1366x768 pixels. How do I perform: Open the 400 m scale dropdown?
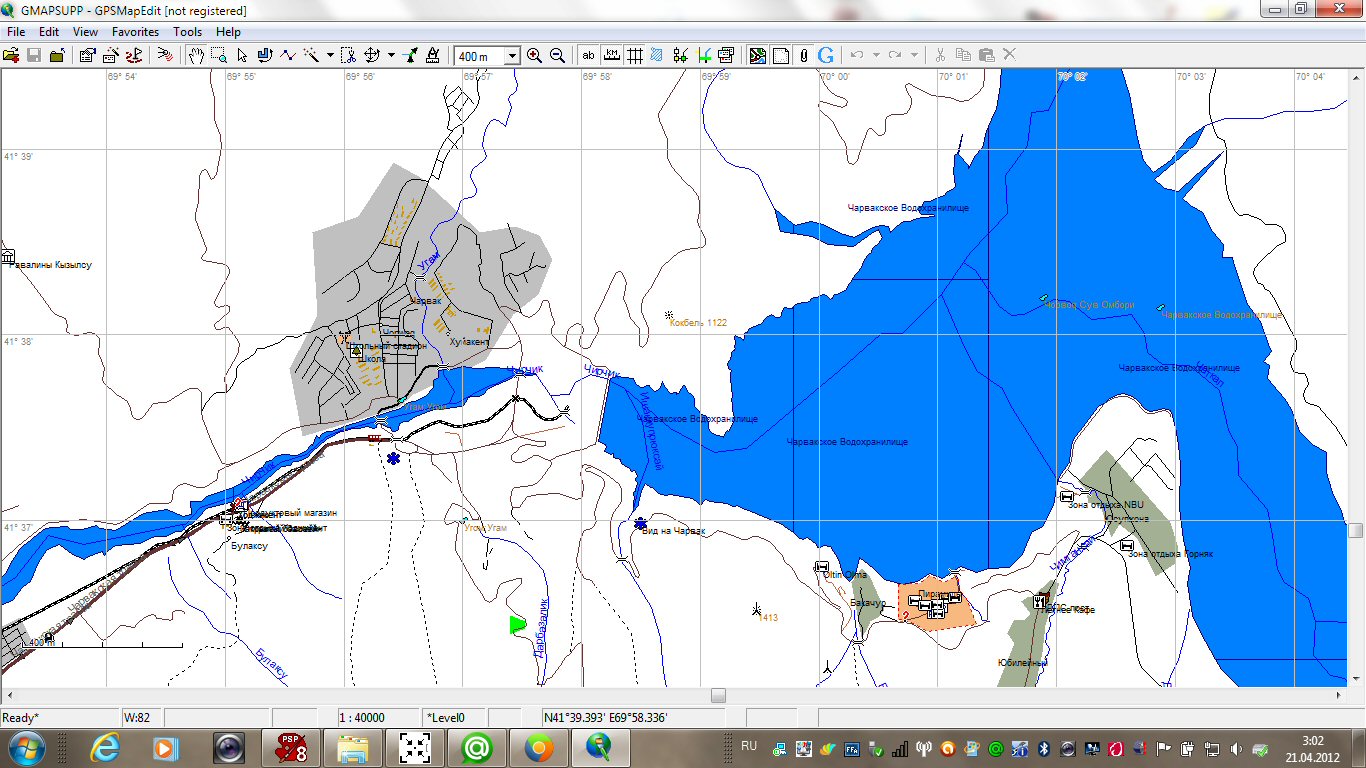point(512,56)
